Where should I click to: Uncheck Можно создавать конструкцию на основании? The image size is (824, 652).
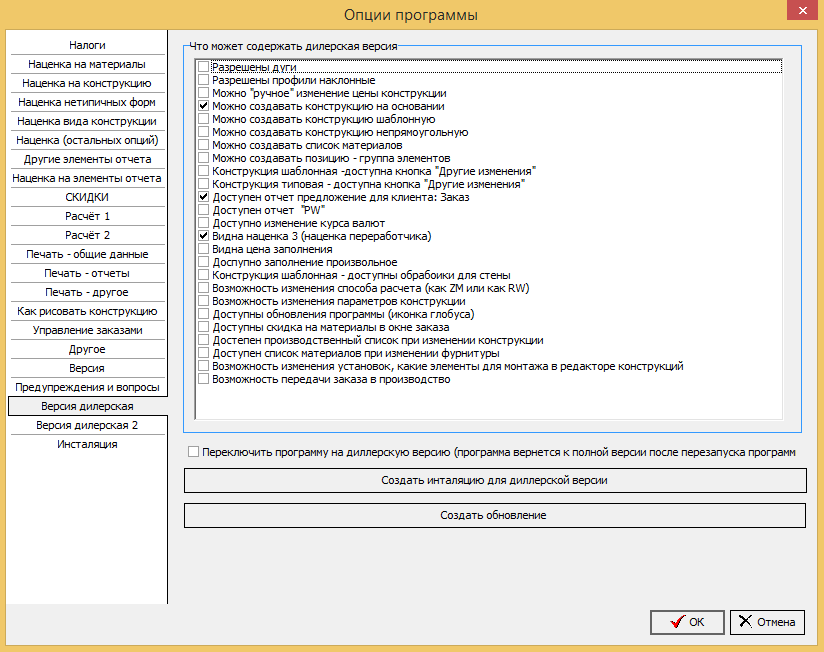coord(203,106)
